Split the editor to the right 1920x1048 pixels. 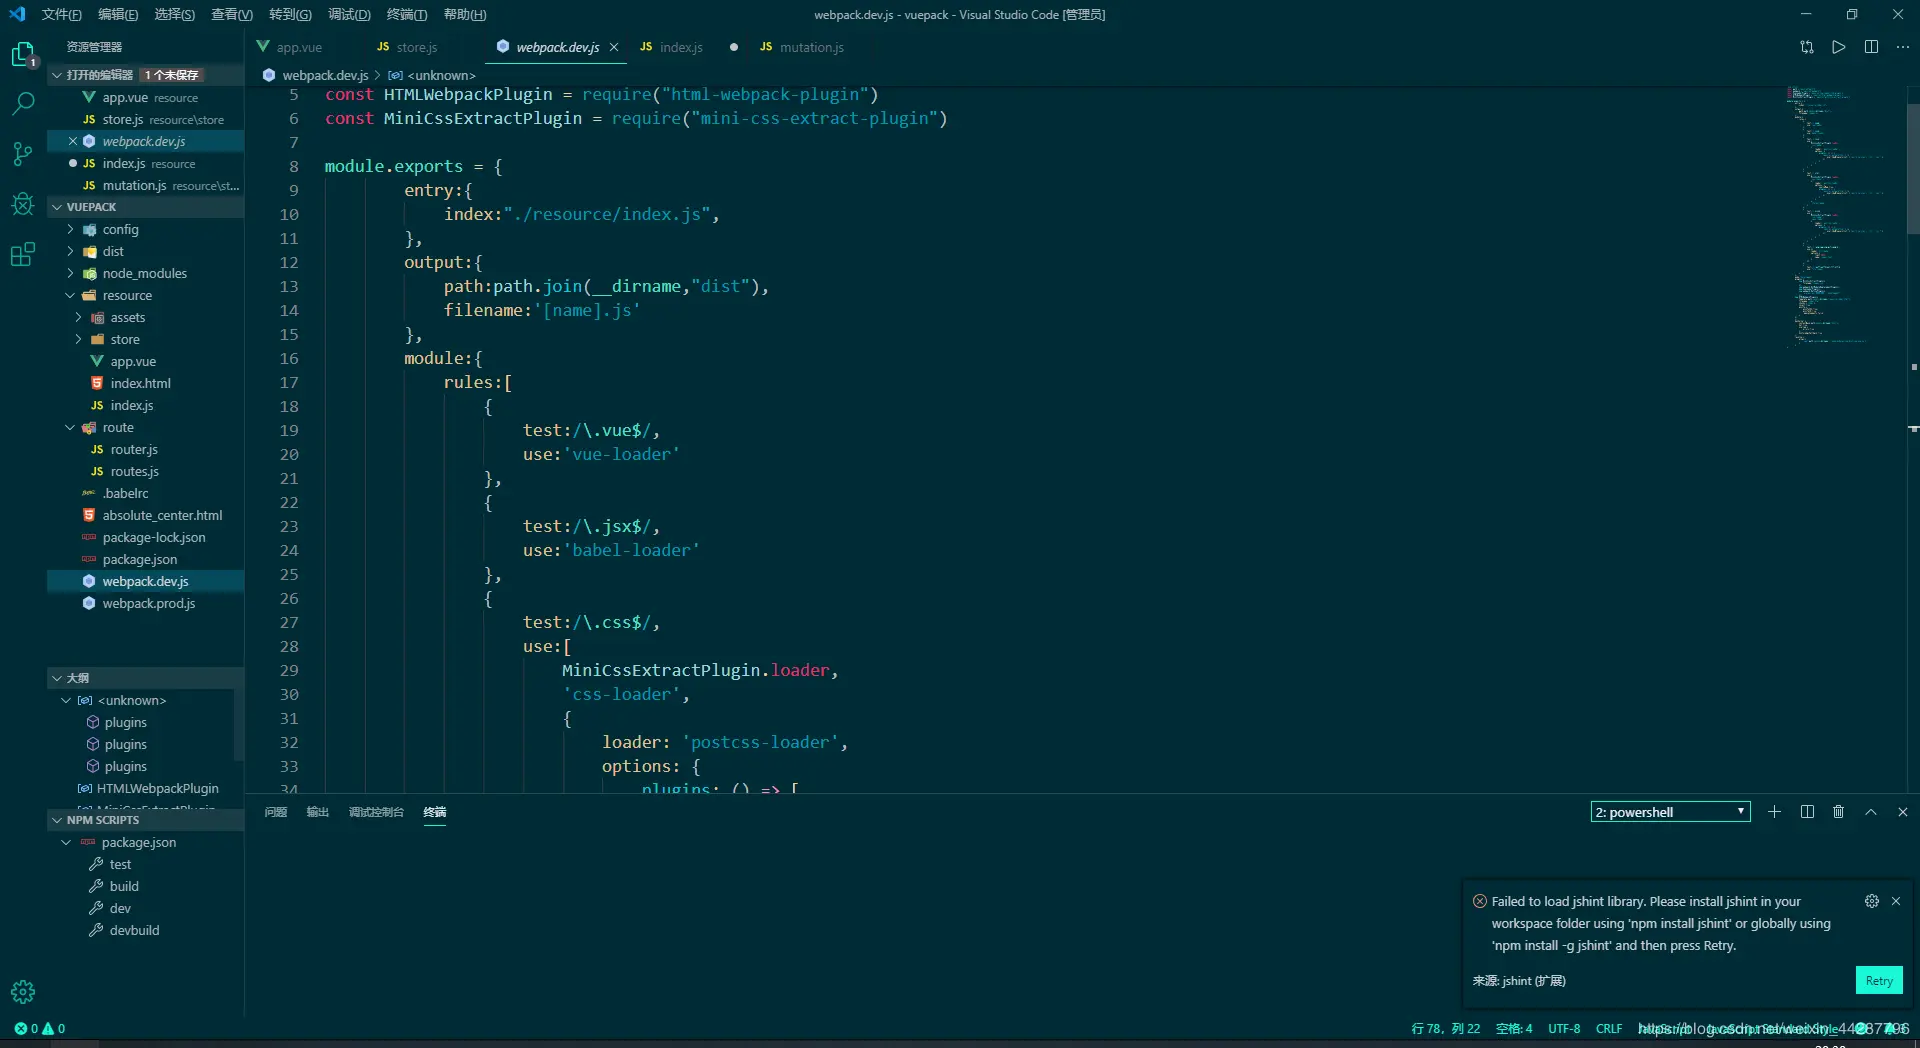[1871, 47]
